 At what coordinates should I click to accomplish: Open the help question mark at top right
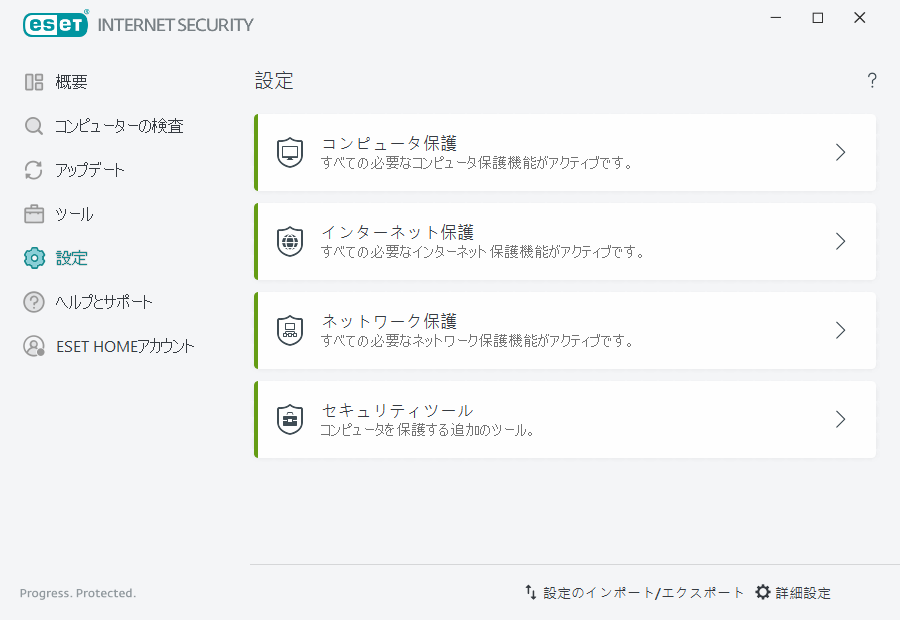(x=871, y=80)
